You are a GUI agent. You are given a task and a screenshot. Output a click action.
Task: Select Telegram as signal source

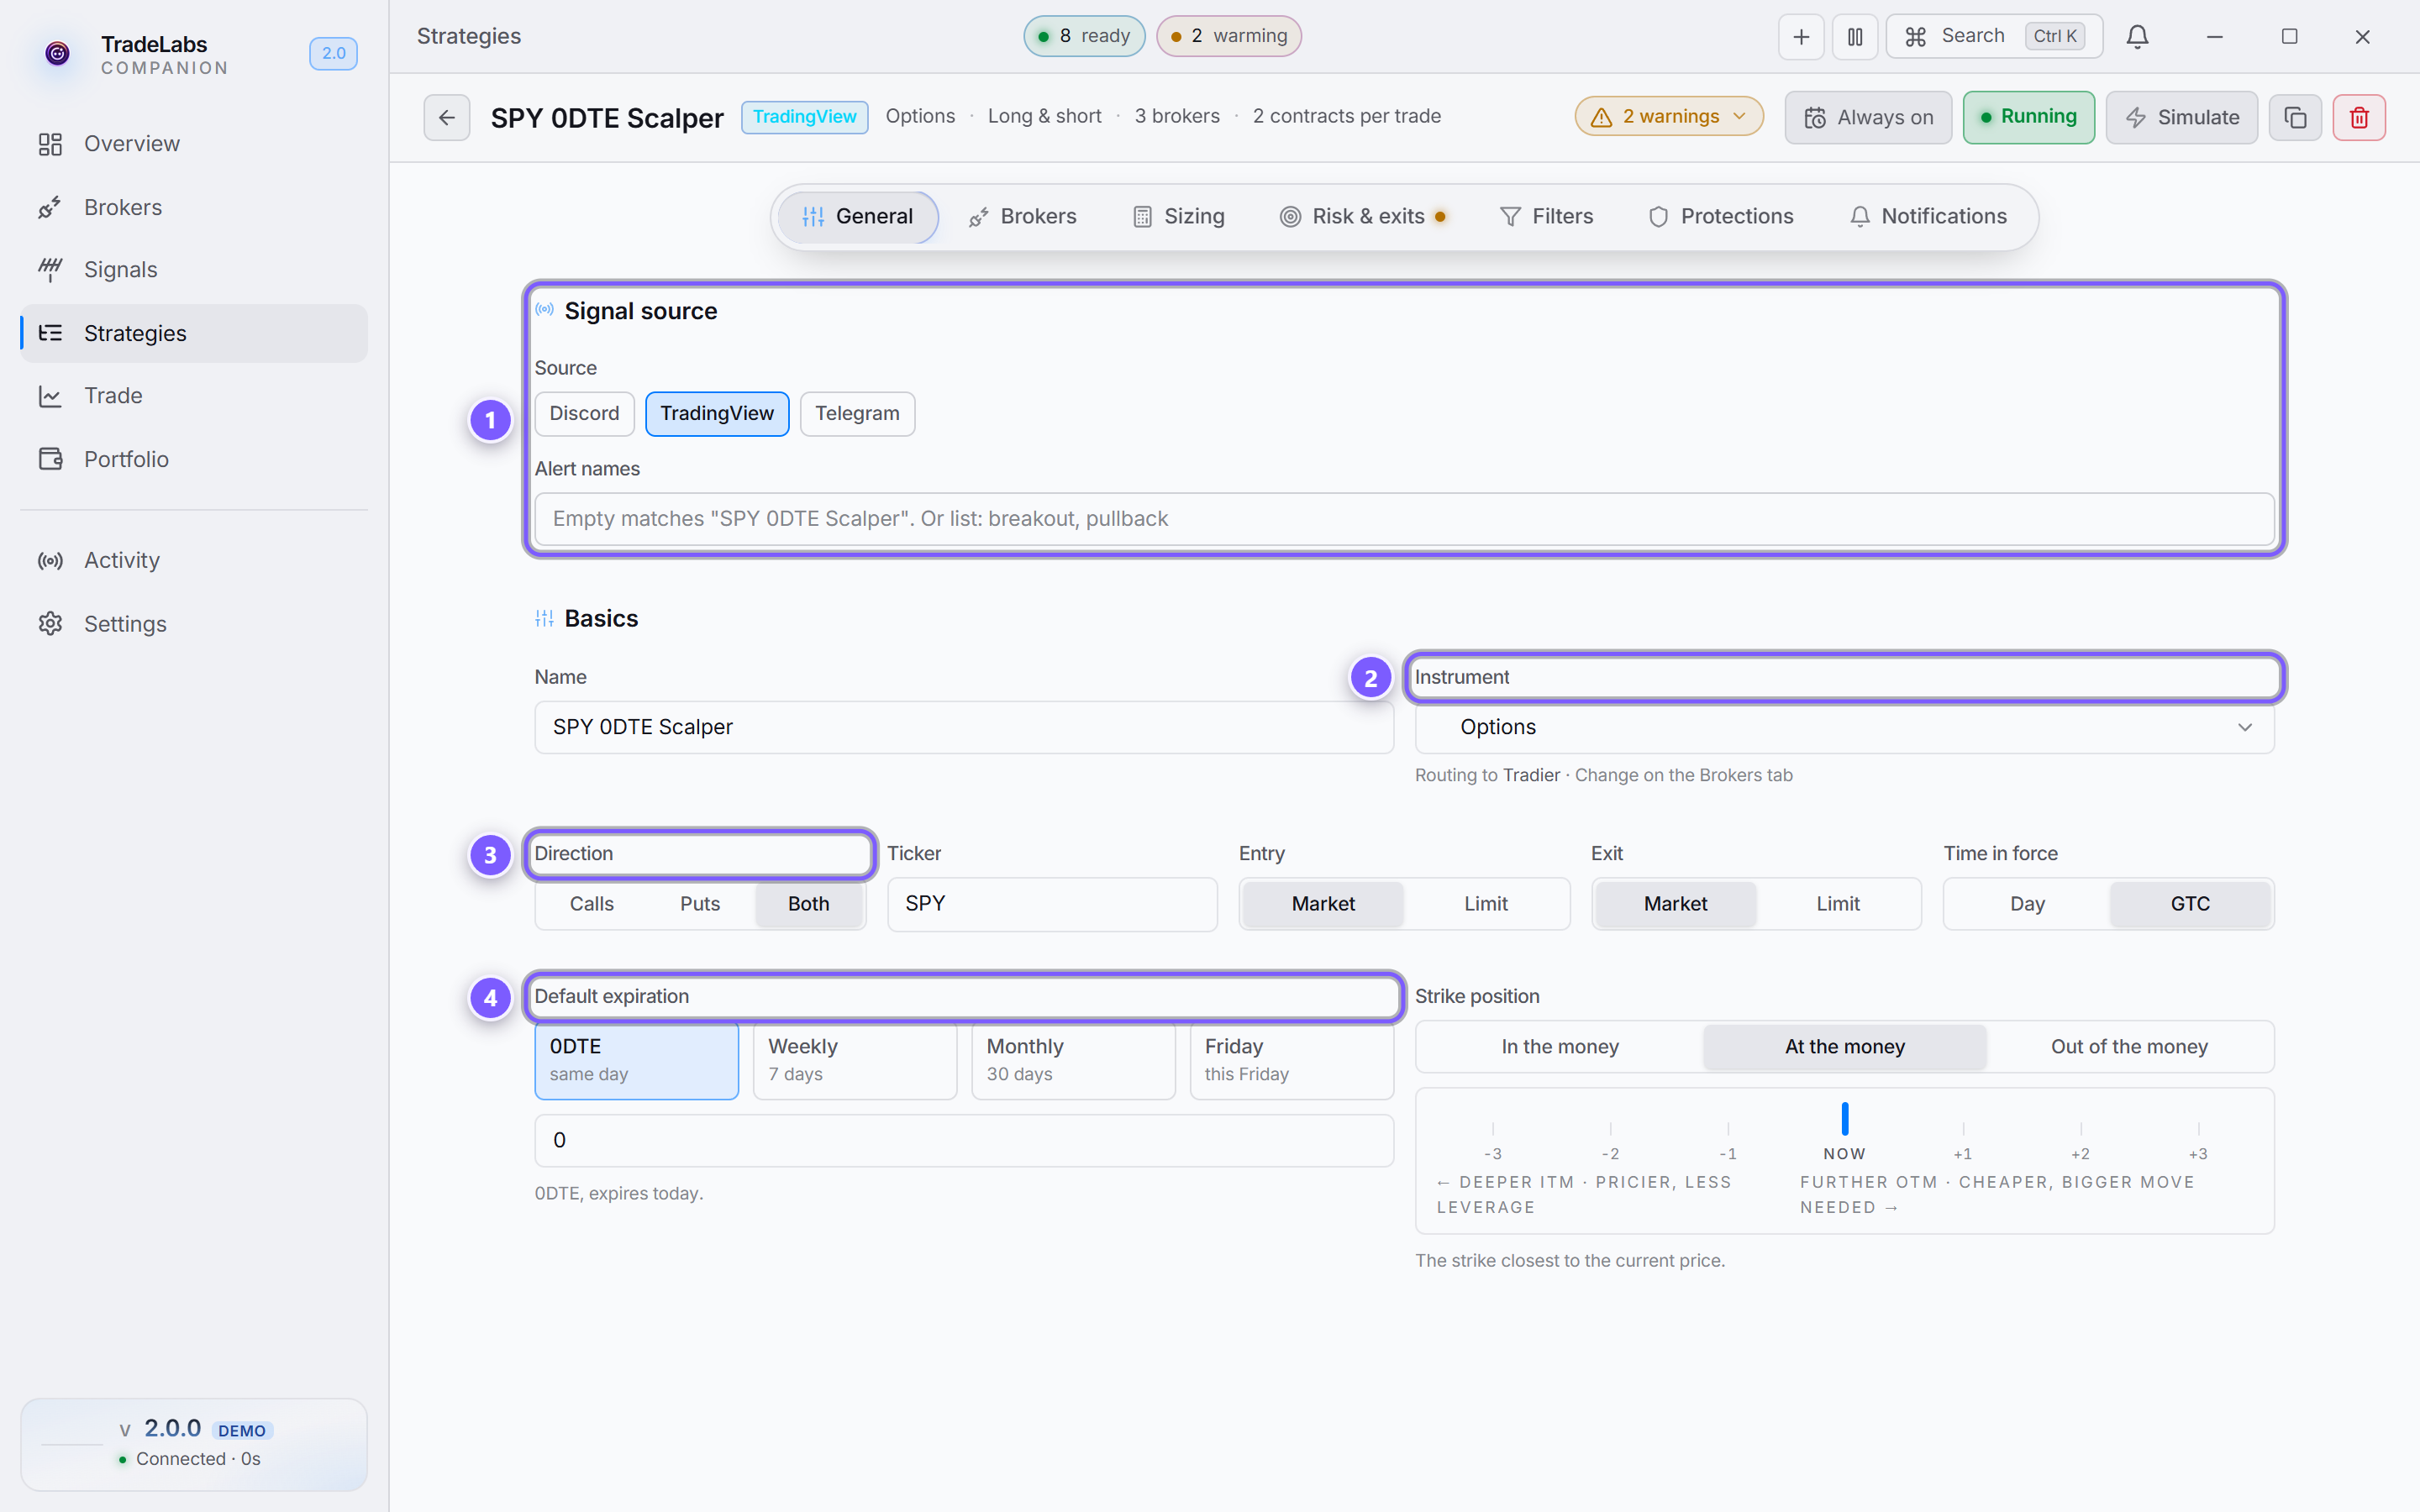[x=857, y=413]
